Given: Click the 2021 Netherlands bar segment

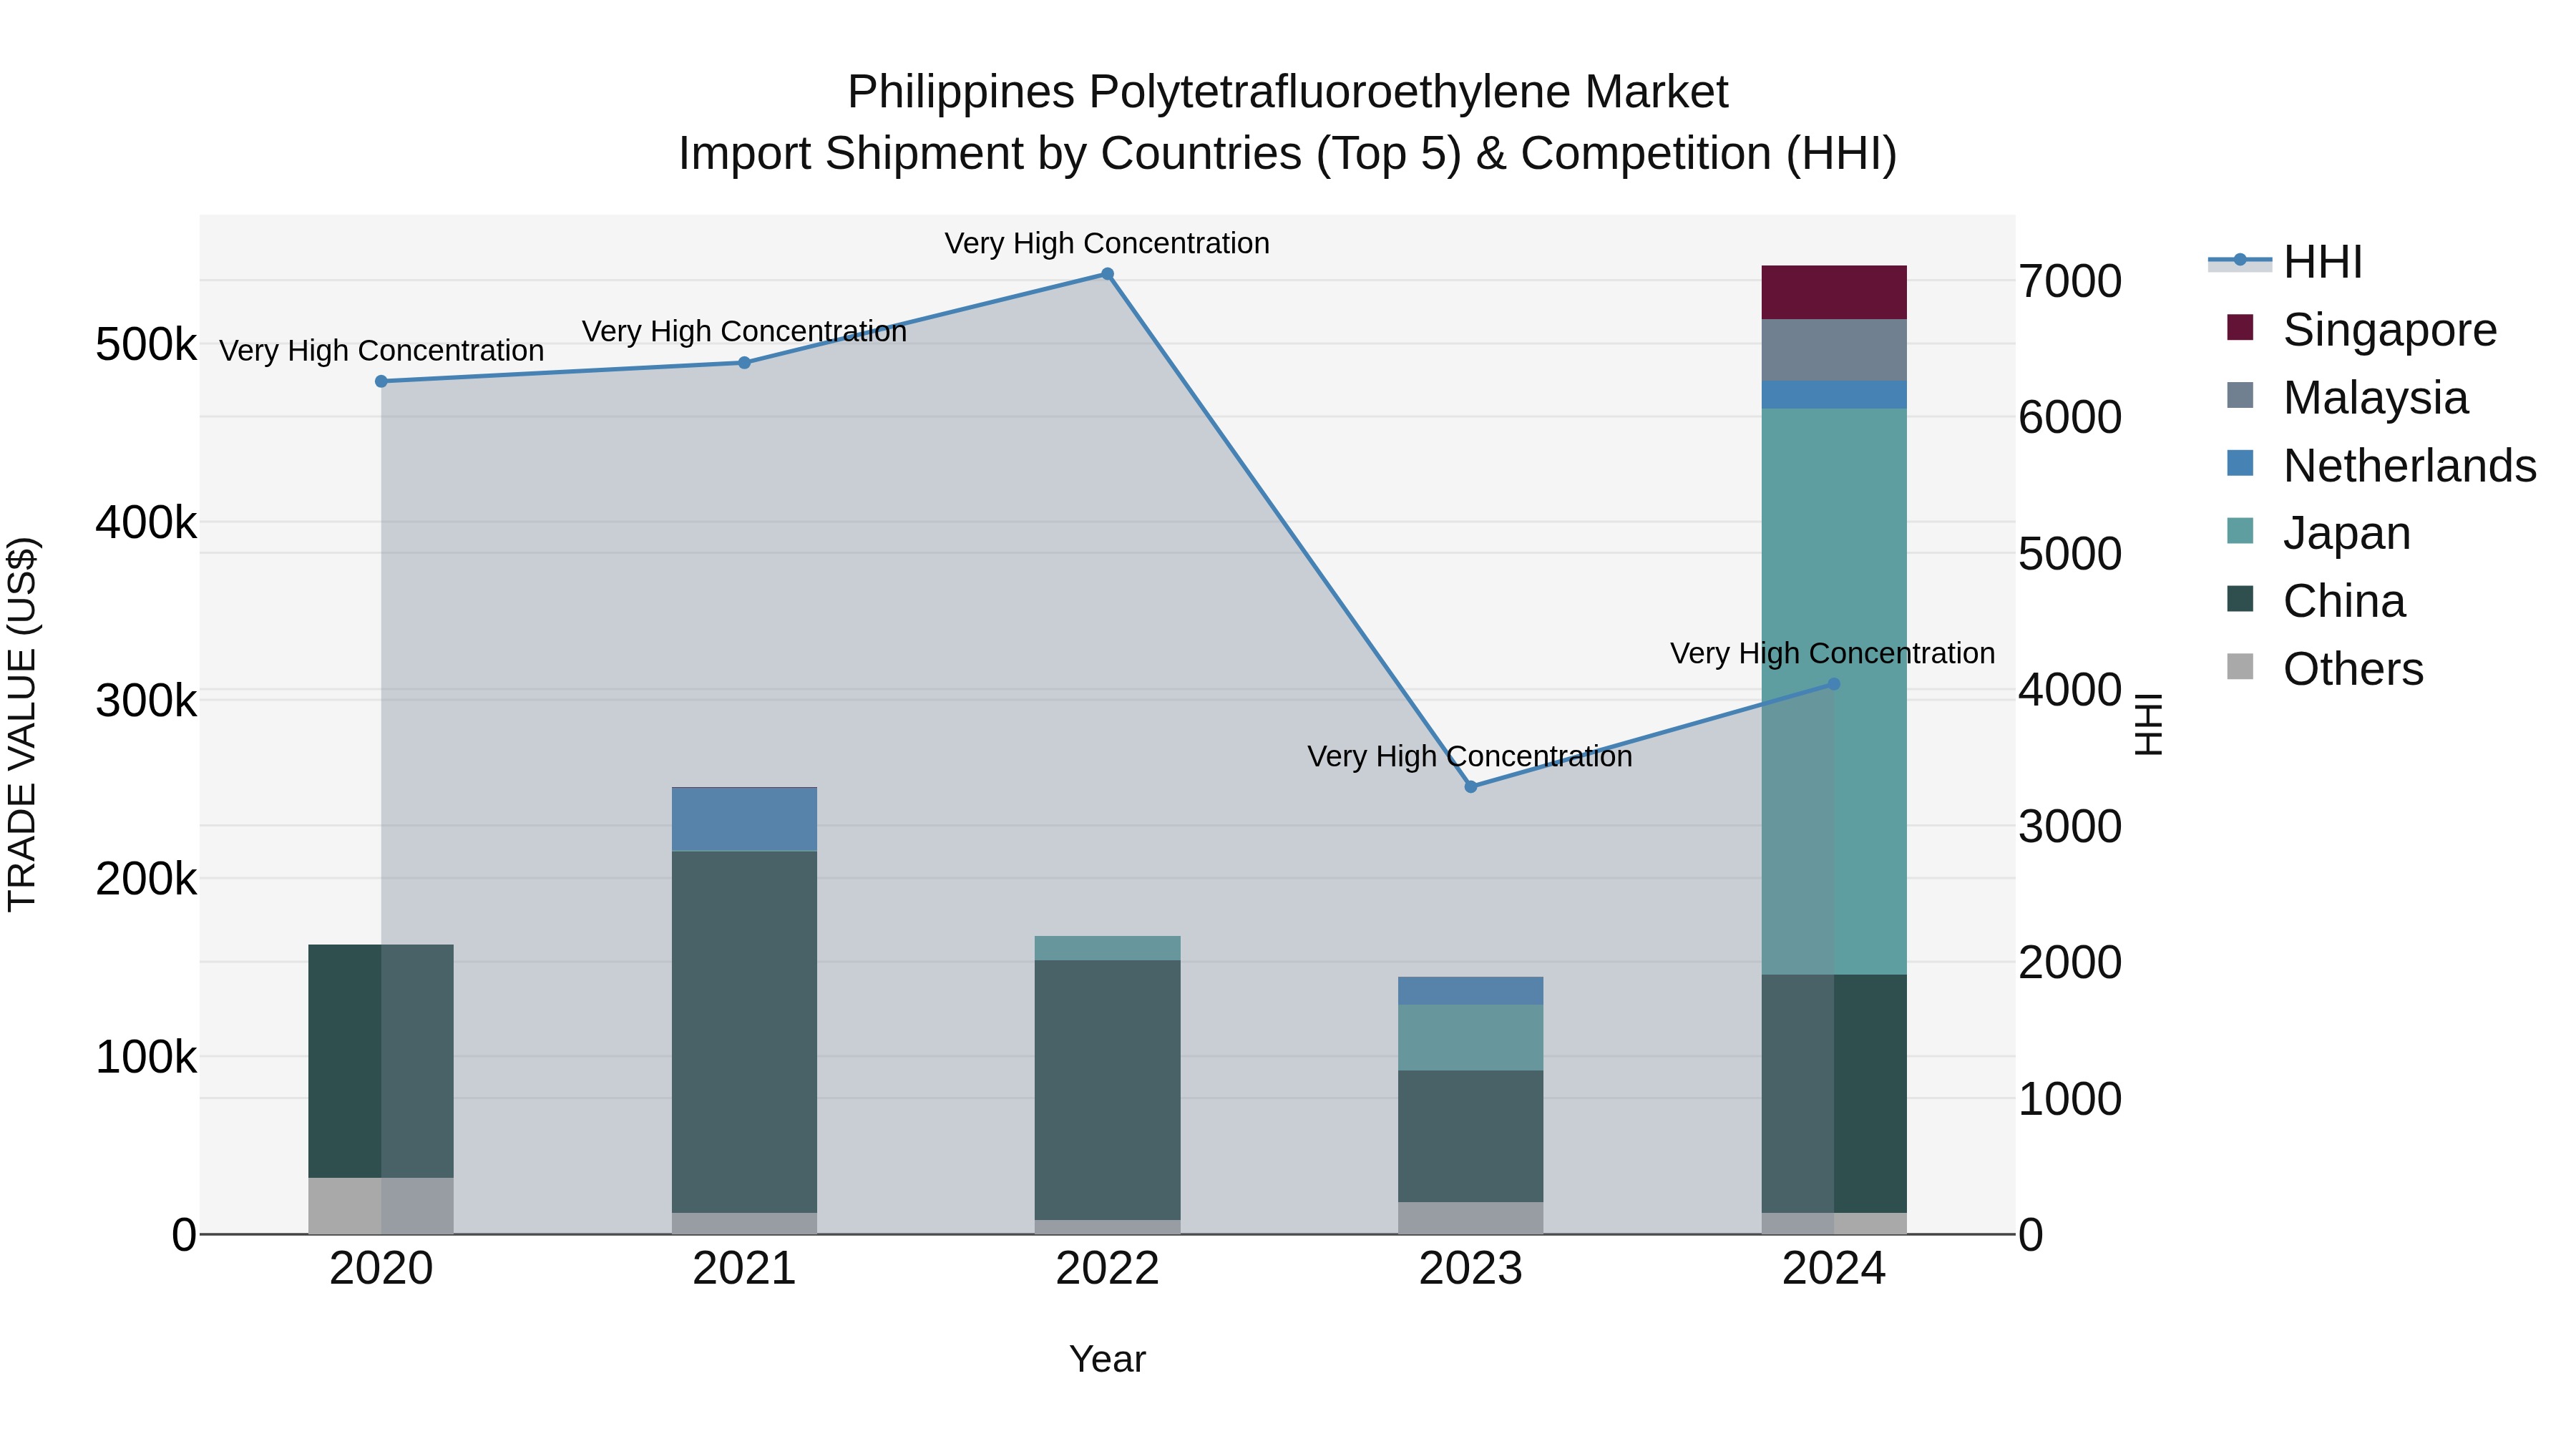Looking at the screenshot, I should pos(744,820).
